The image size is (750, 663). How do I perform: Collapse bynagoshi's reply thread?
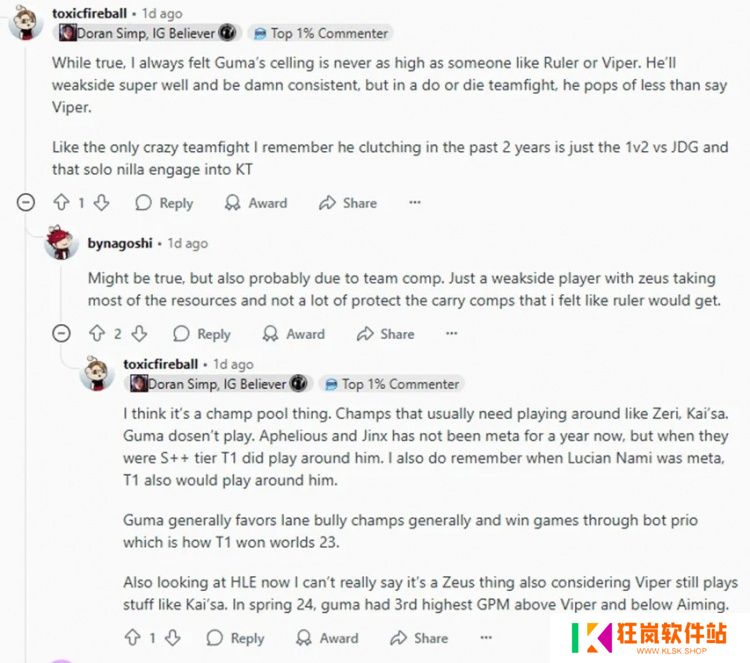point(61,333)
